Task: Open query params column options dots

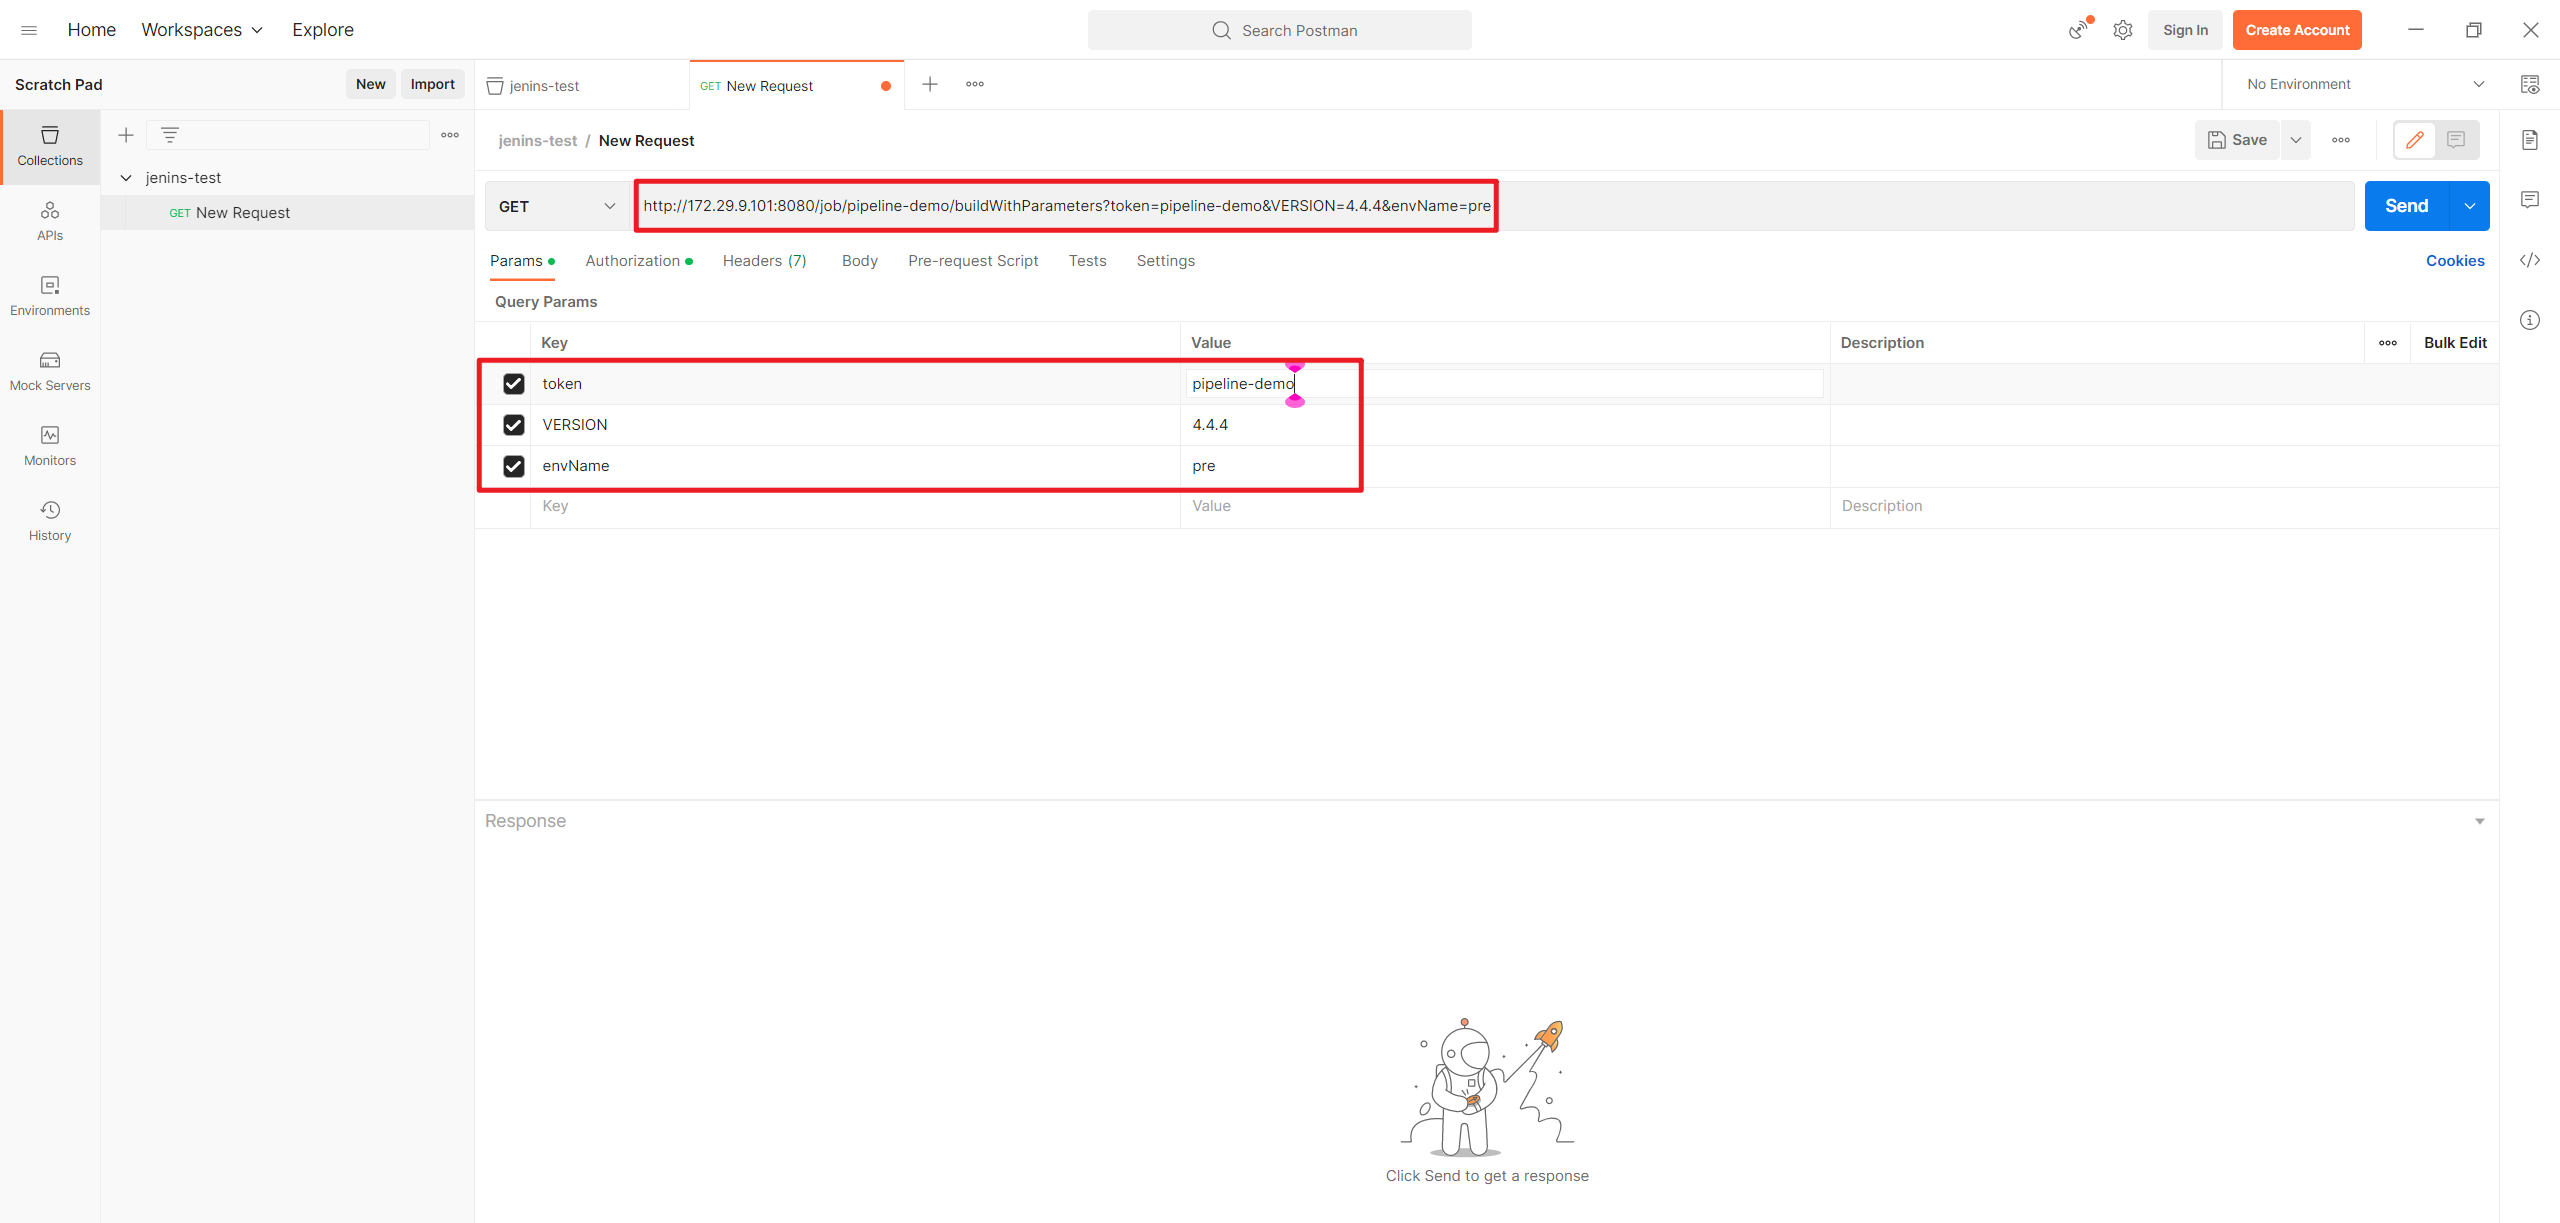Action: point(2388,343)
